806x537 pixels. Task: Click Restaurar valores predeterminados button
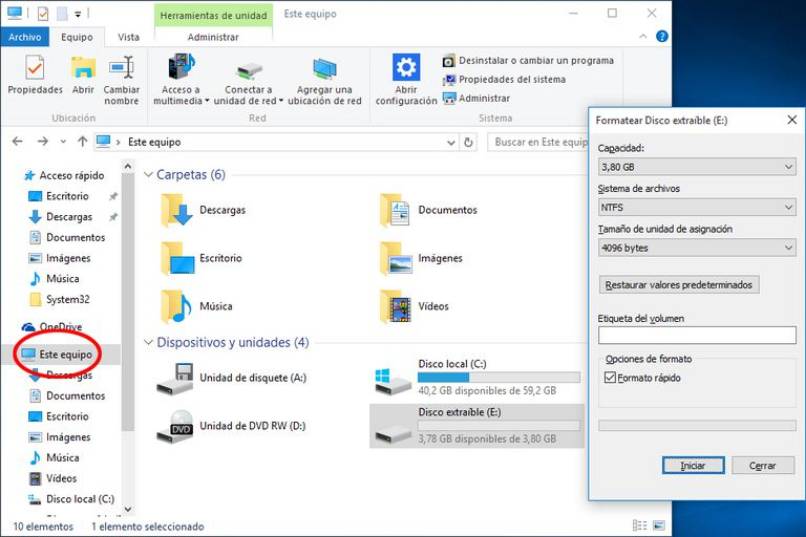coord(679,285)
